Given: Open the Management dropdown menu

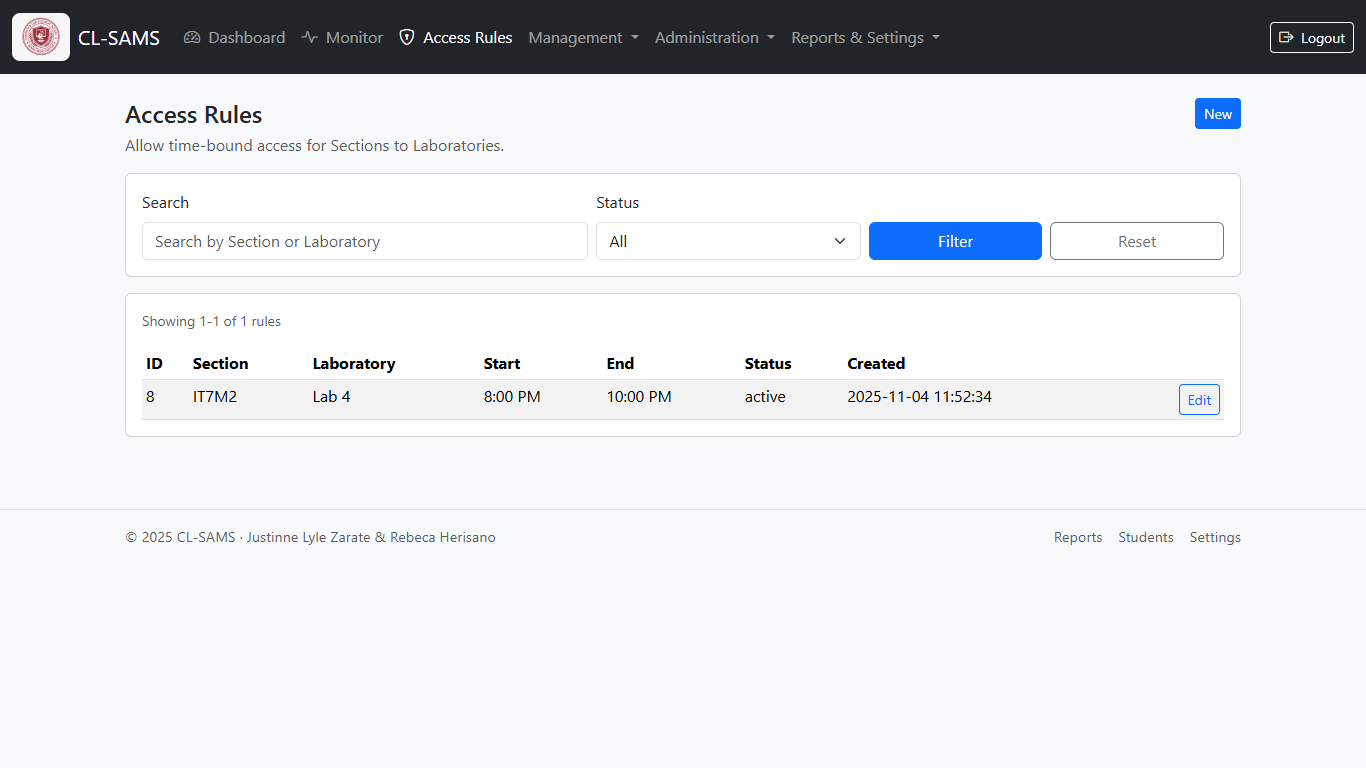Looking at the screenshot, I should coord(583,38).
